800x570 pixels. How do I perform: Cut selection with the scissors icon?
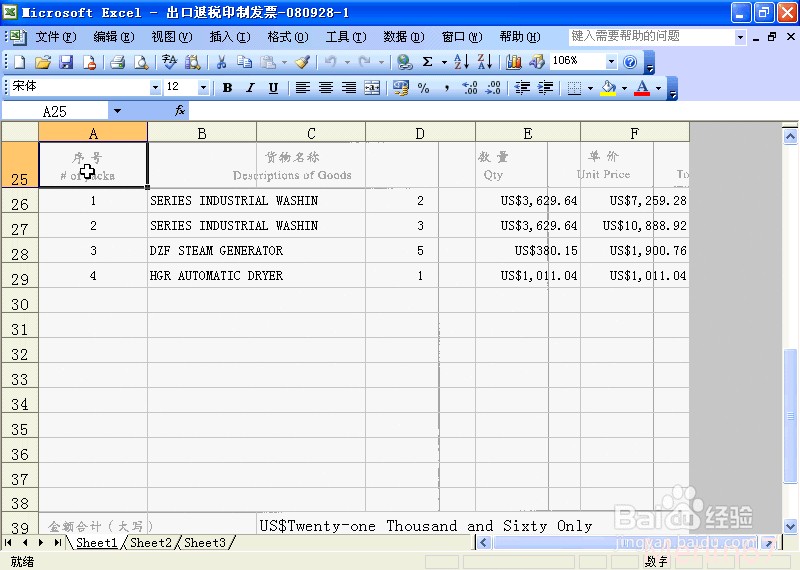pos(221,62)
